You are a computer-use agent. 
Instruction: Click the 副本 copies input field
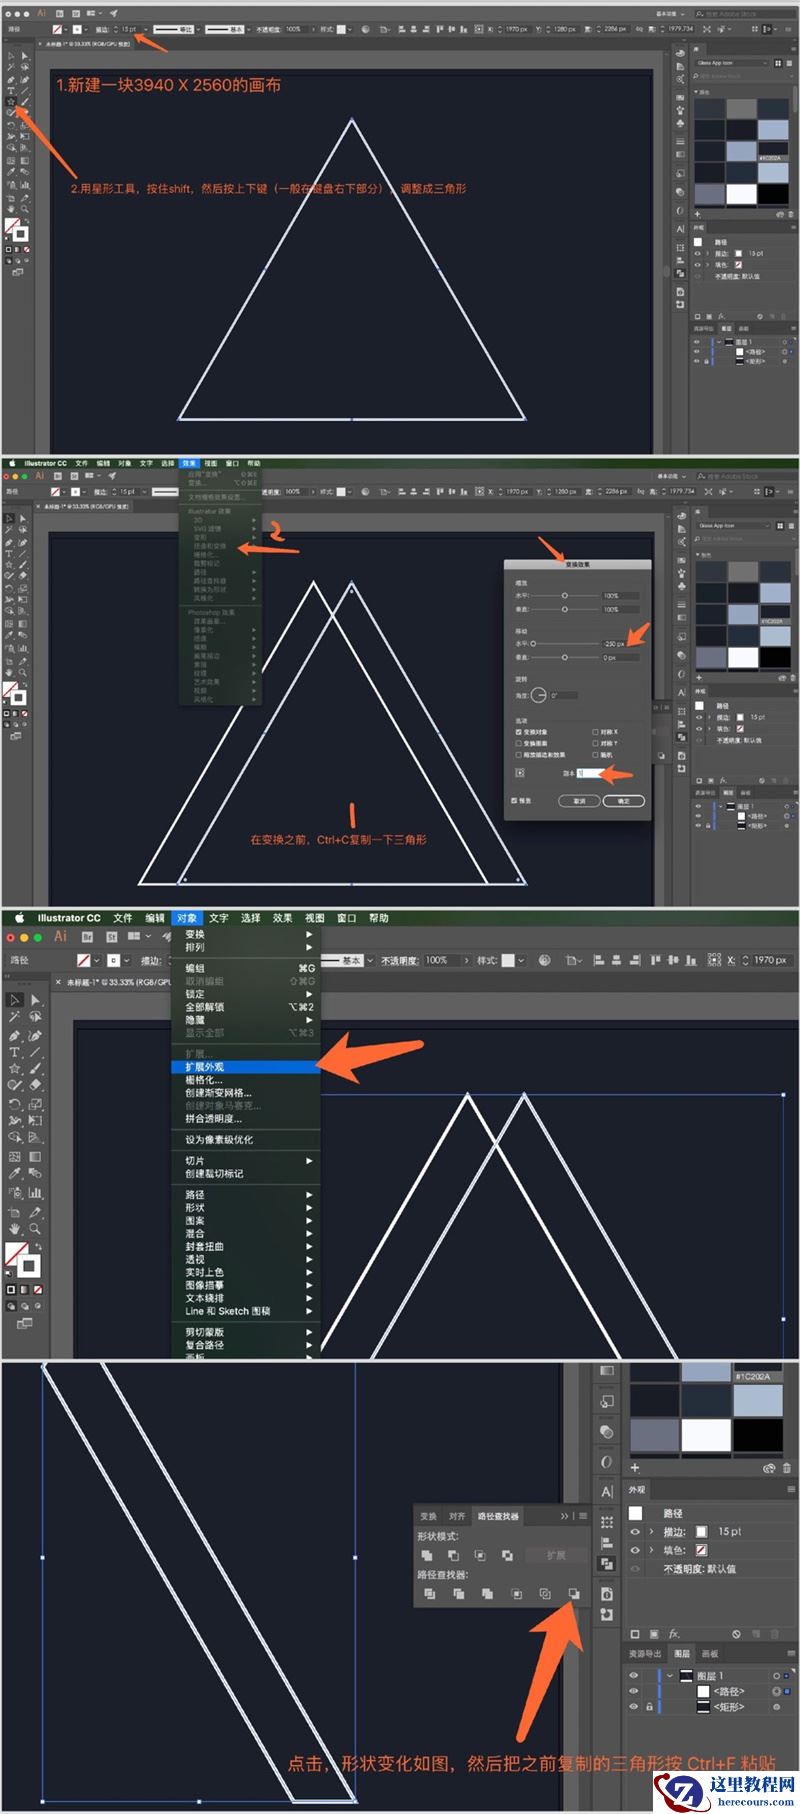[x=590, y=773]
